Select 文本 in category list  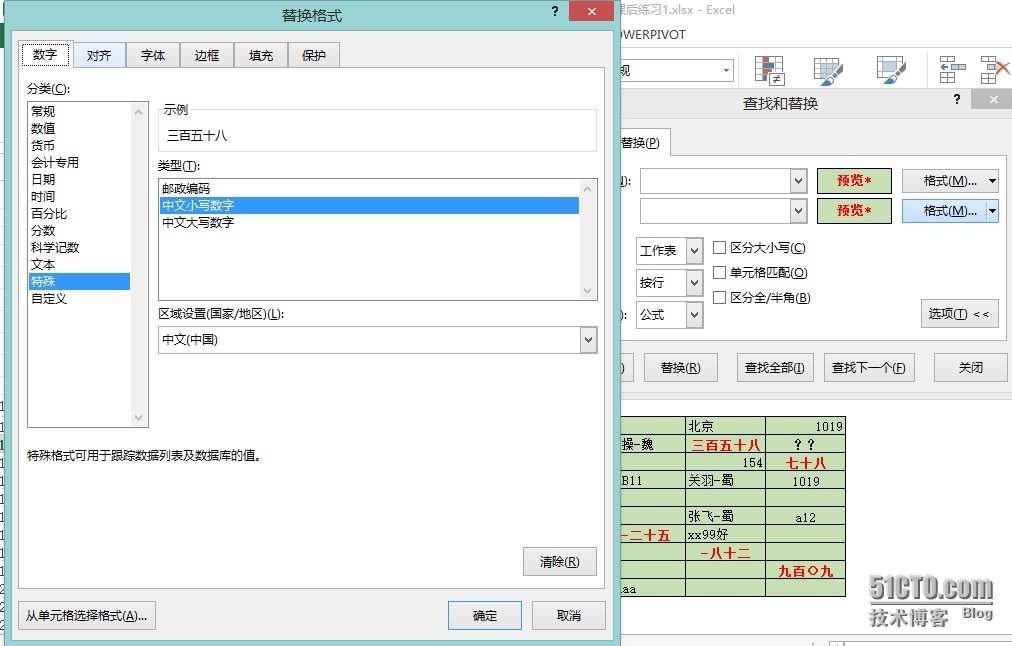click(x=79, y=264)
